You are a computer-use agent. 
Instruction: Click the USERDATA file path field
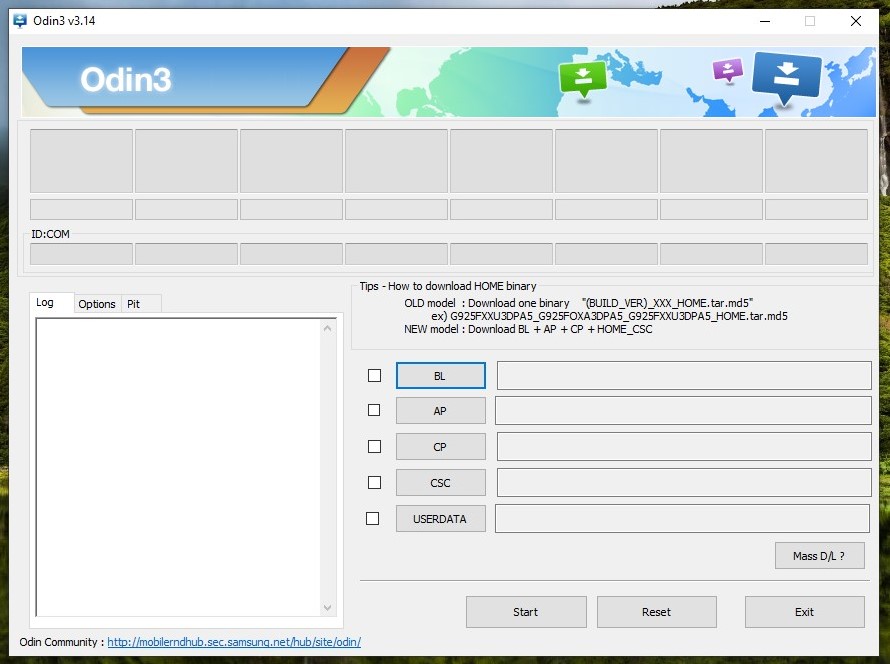click(x=682, y=519)
